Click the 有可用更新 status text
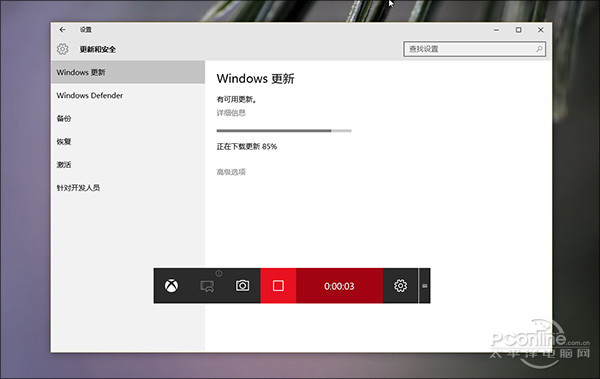Image resolution: width=600 pixels, height=379 pixels. pyautogui.click(x=236, y=100)
